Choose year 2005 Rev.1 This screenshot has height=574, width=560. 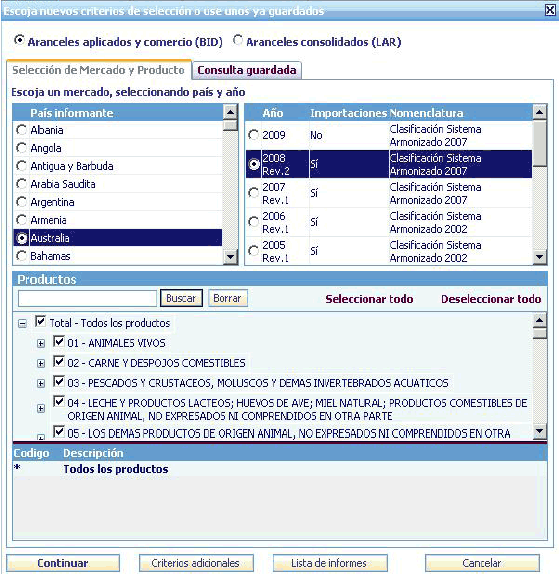(253, 251)
